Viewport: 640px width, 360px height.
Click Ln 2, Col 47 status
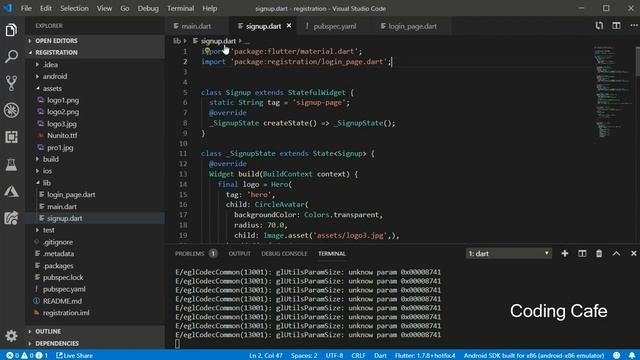(x=266, y=356)
